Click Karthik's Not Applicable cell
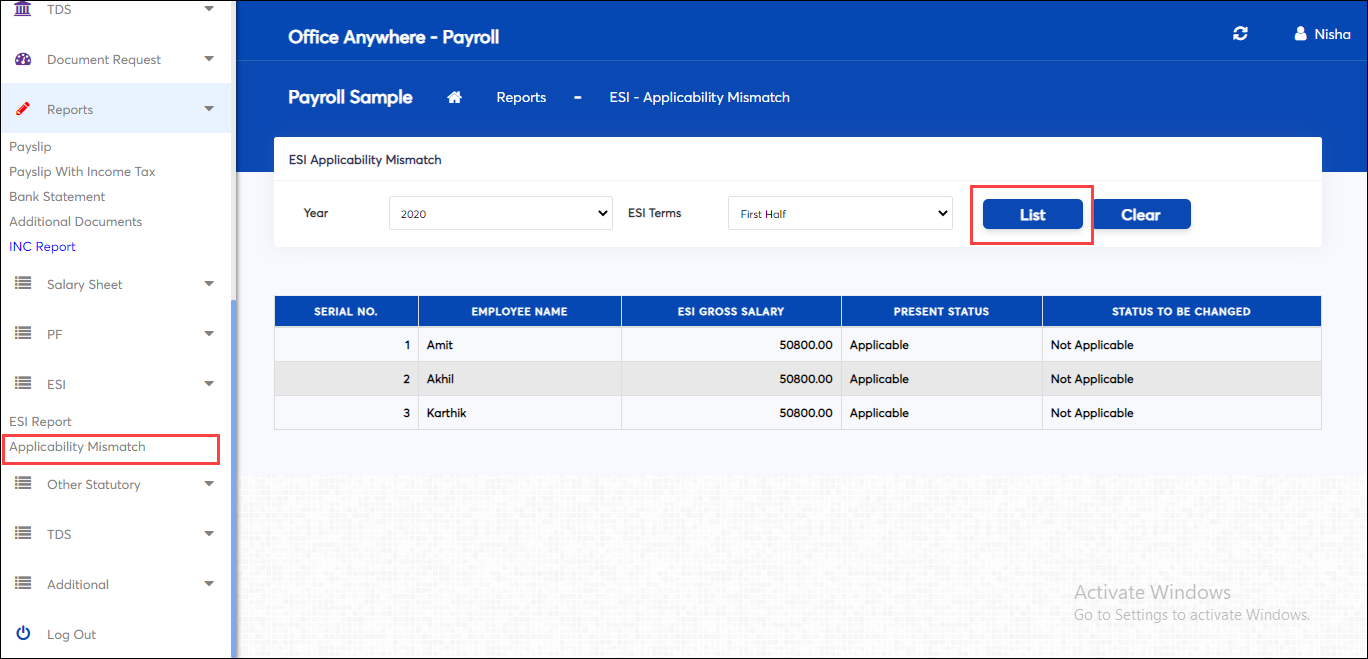The width and height of the screenshot is (1368, 659). point(1181,413)
